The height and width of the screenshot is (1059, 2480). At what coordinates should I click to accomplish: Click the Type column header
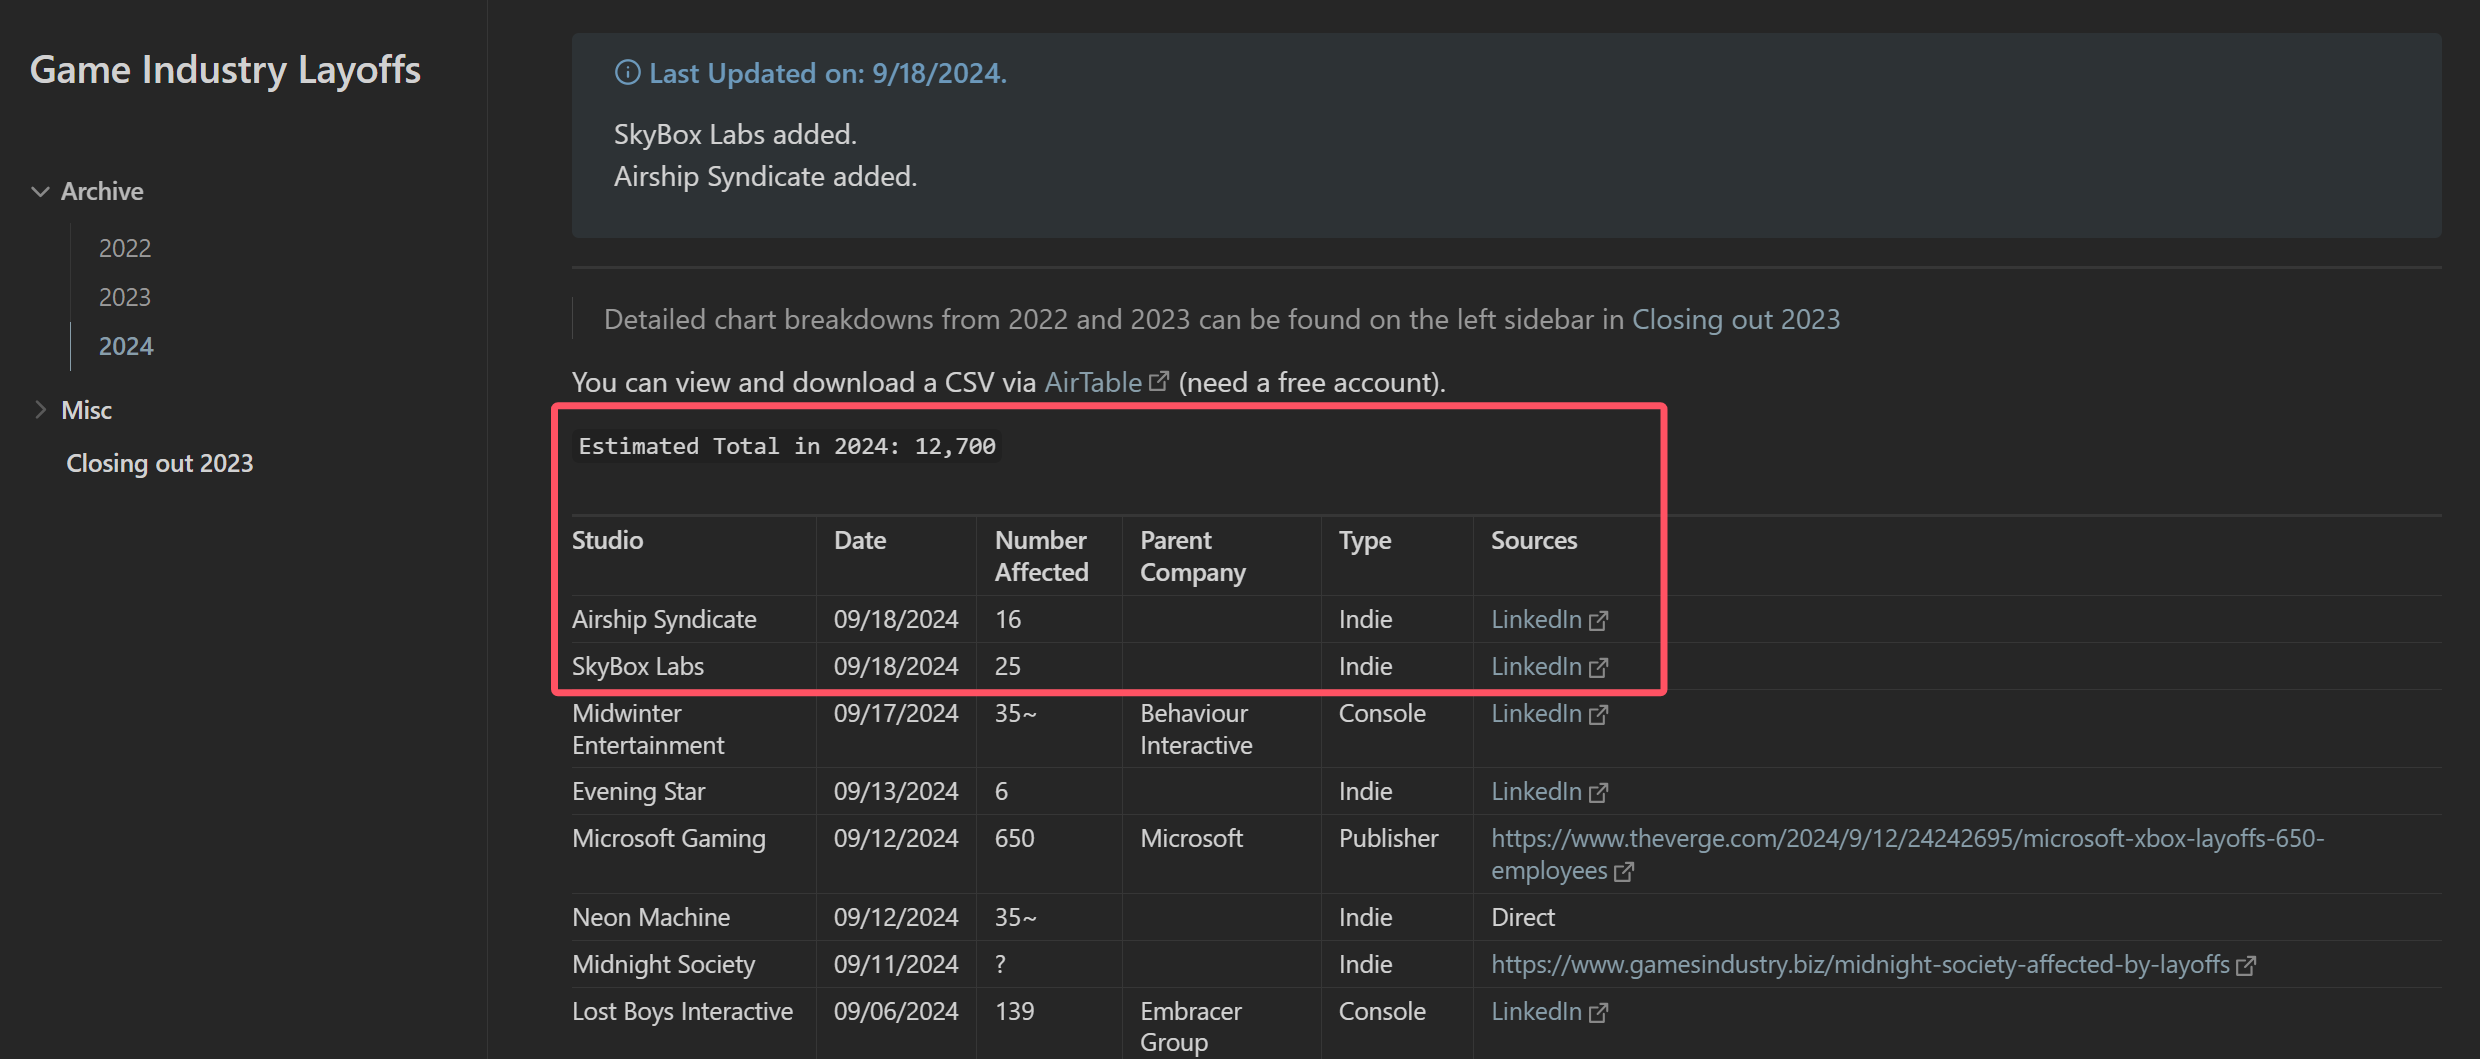click(x=1365, y=540)
